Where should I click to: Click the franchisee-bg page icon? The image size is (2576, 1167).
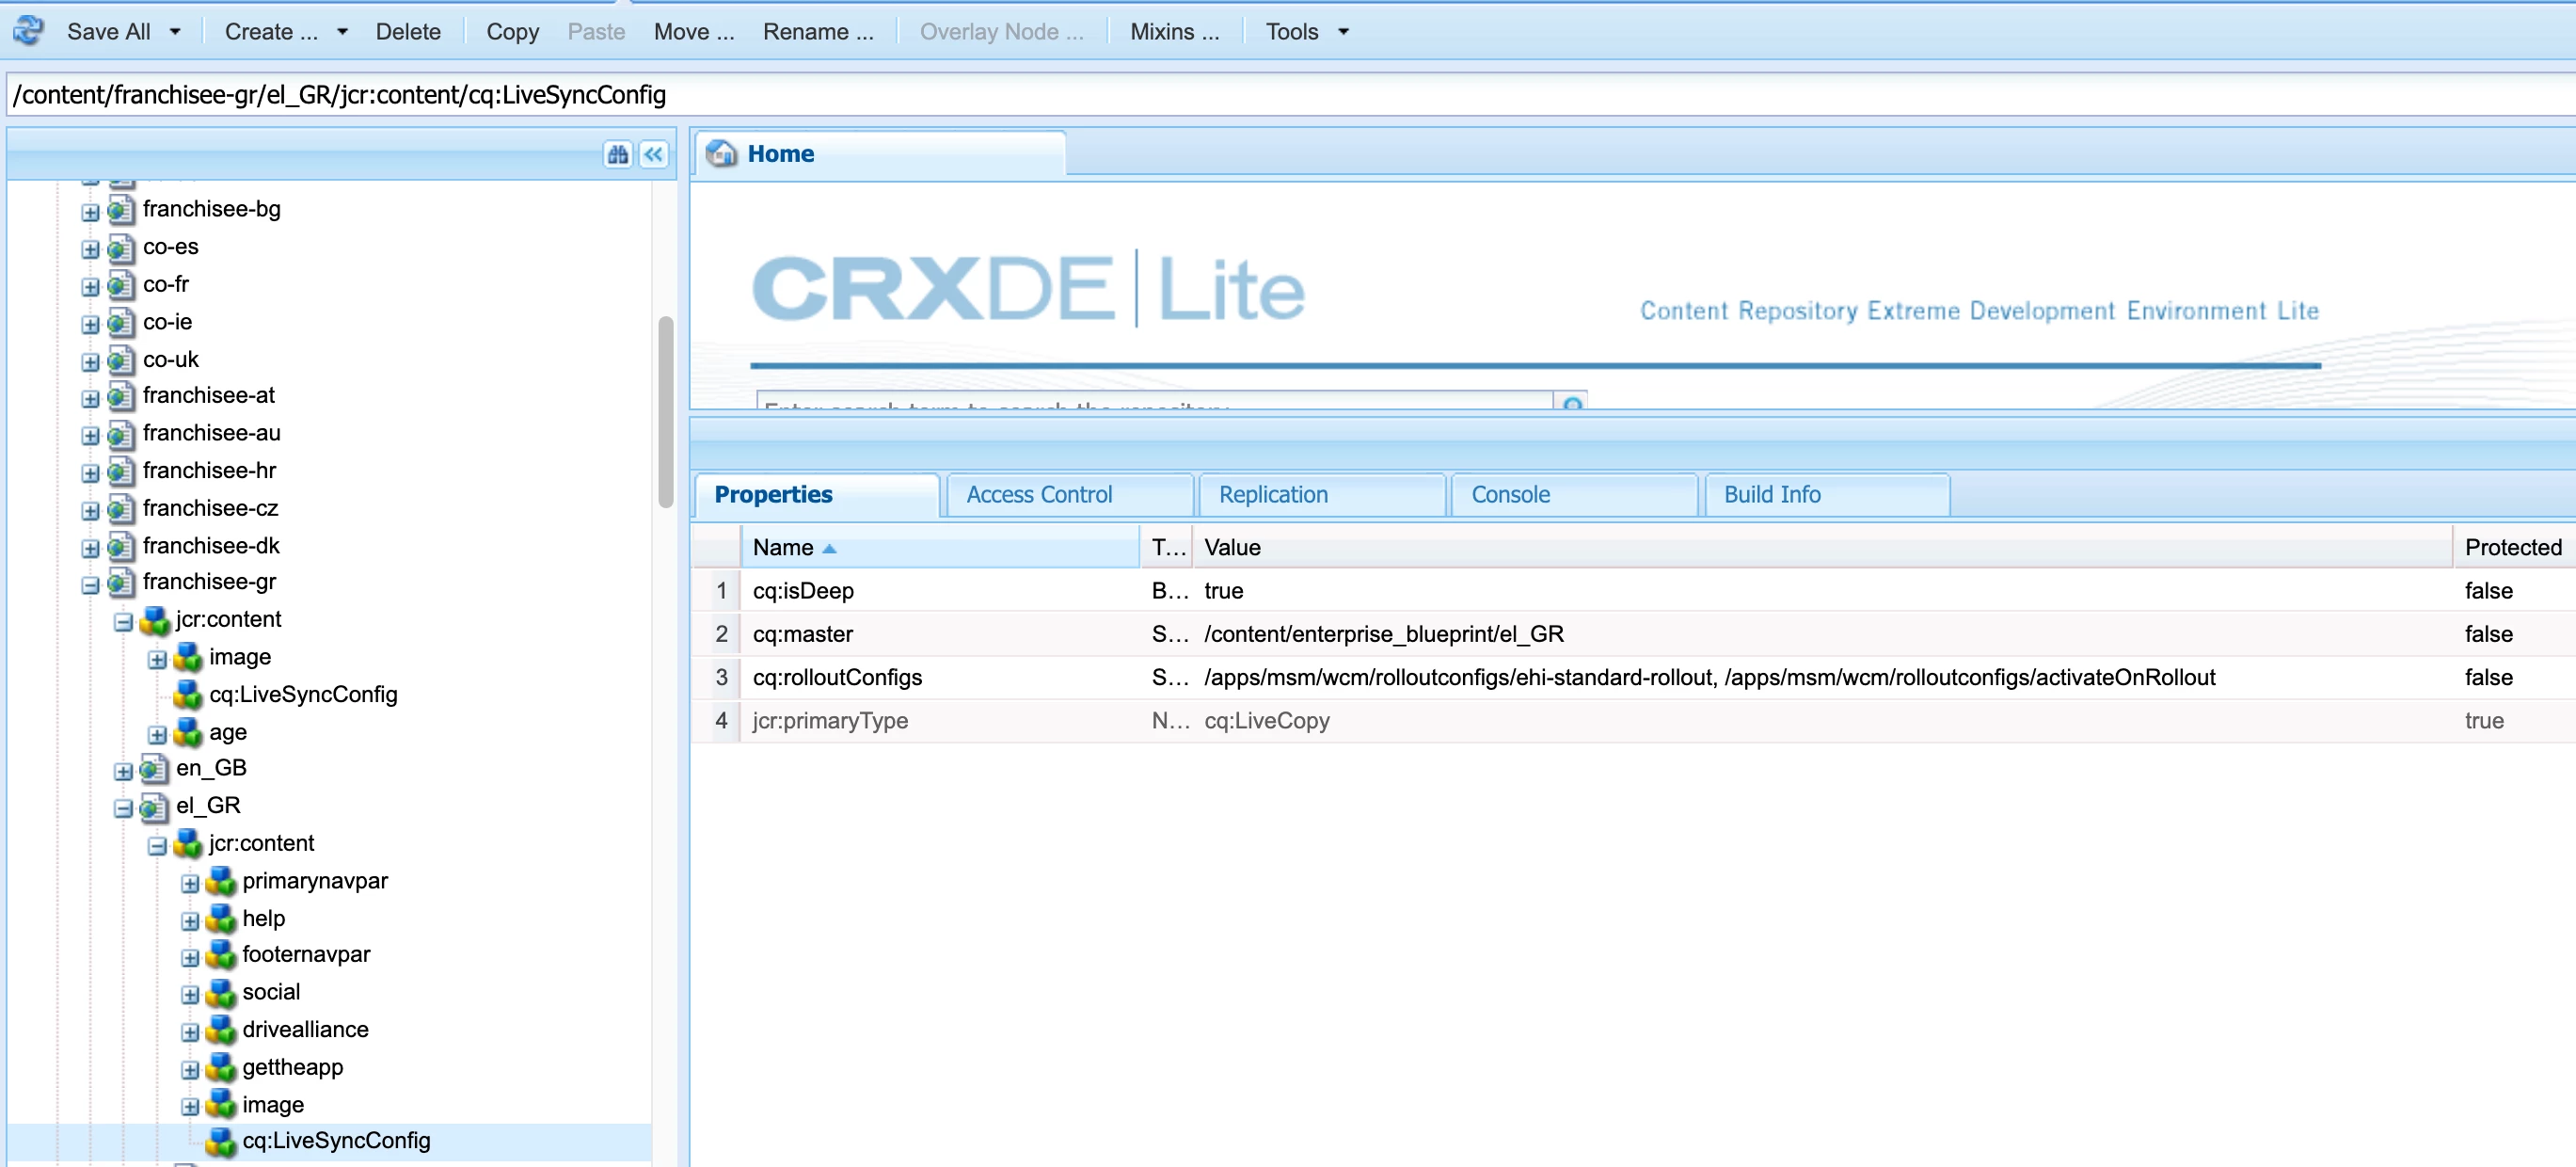[x=121, y=209]
